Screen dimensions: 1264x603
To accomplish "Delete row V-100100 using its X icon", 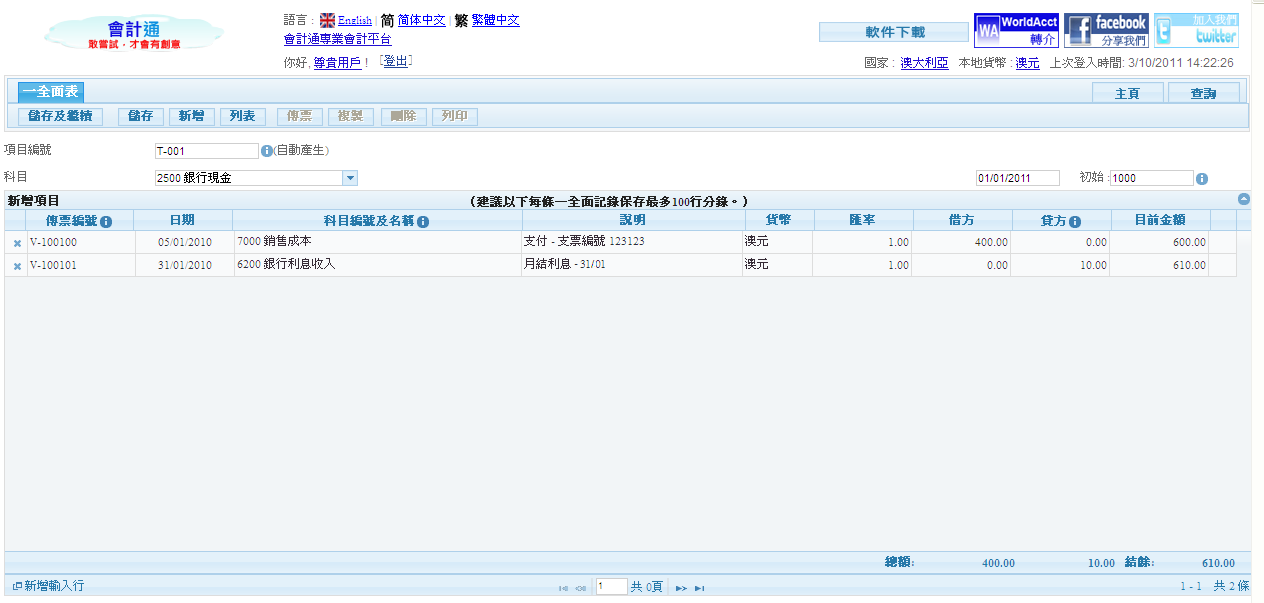I will click(x=17, y=242).
